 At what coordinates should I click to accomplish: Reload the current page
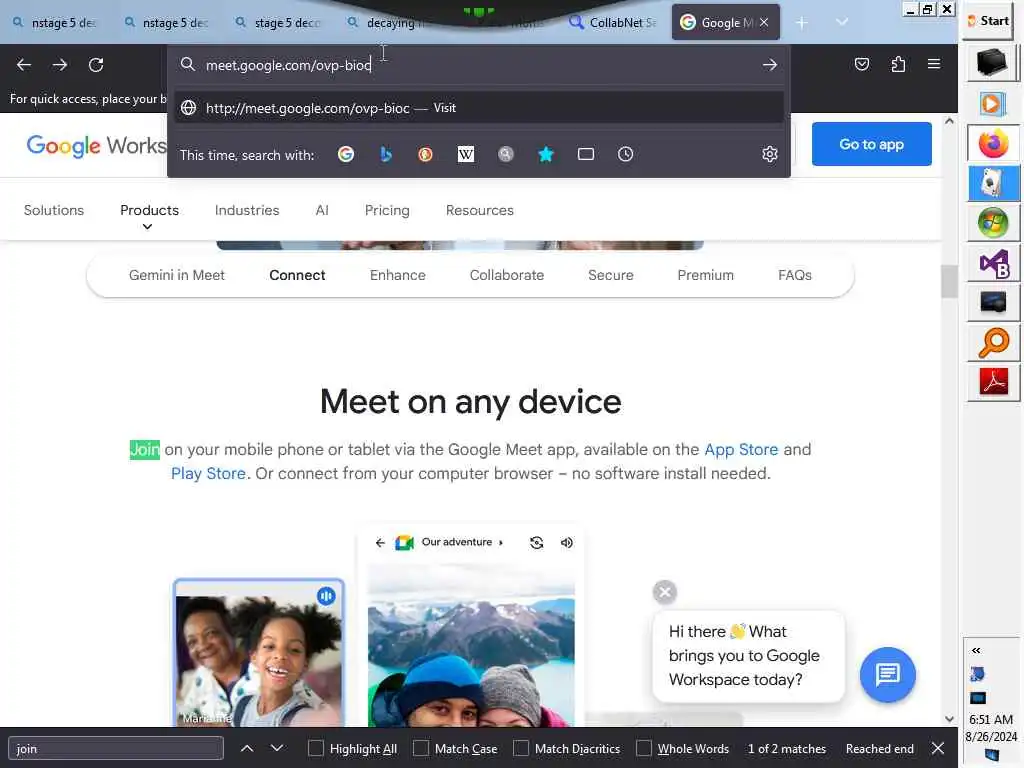pyautogui.click(x=96, y=65)
